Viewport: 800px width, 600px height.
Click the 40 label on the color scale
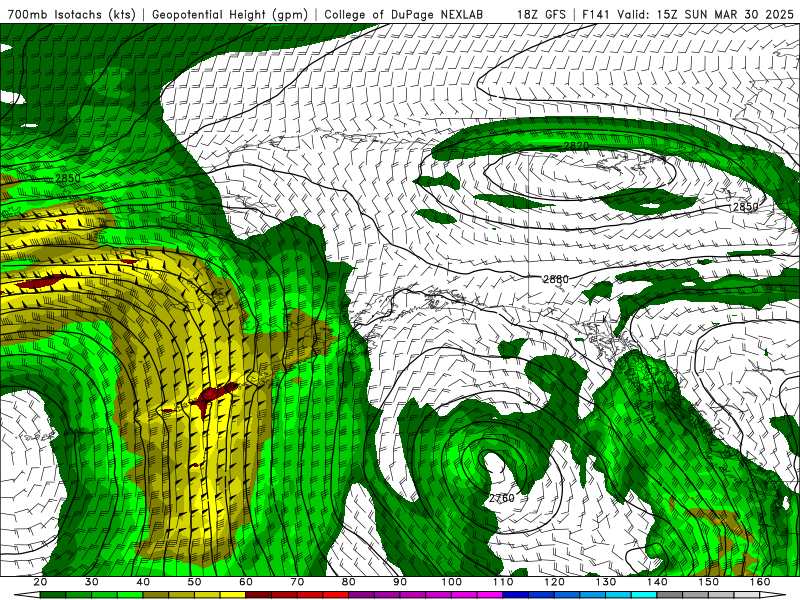pos(143,582)
